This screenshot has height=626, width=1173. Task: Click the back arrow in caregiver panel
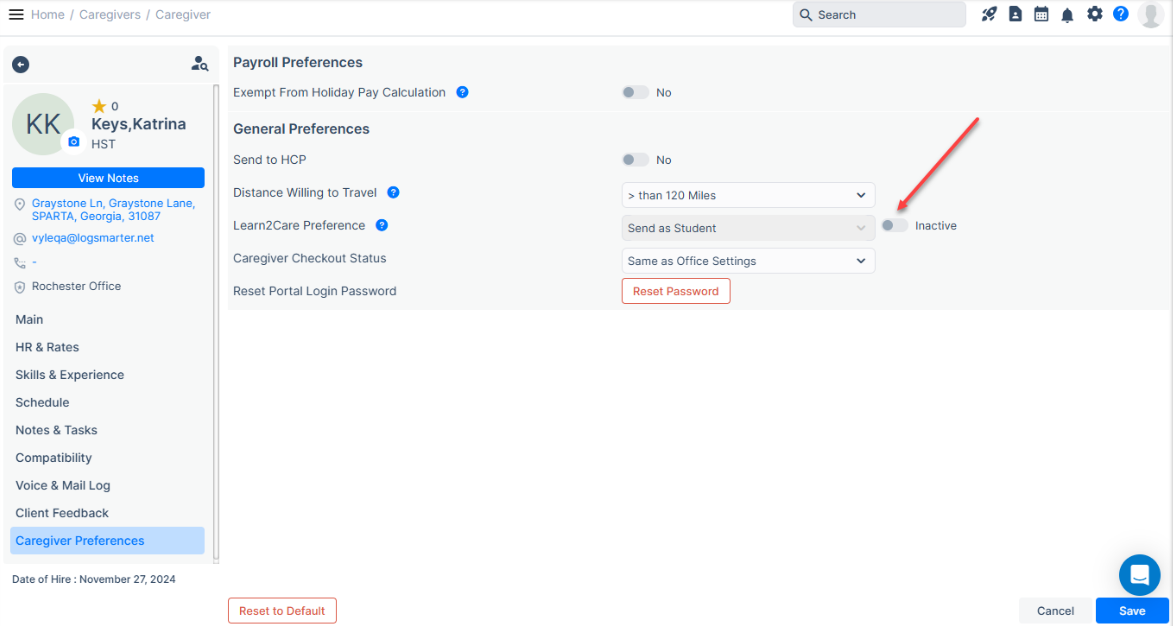tap(20, 64)
